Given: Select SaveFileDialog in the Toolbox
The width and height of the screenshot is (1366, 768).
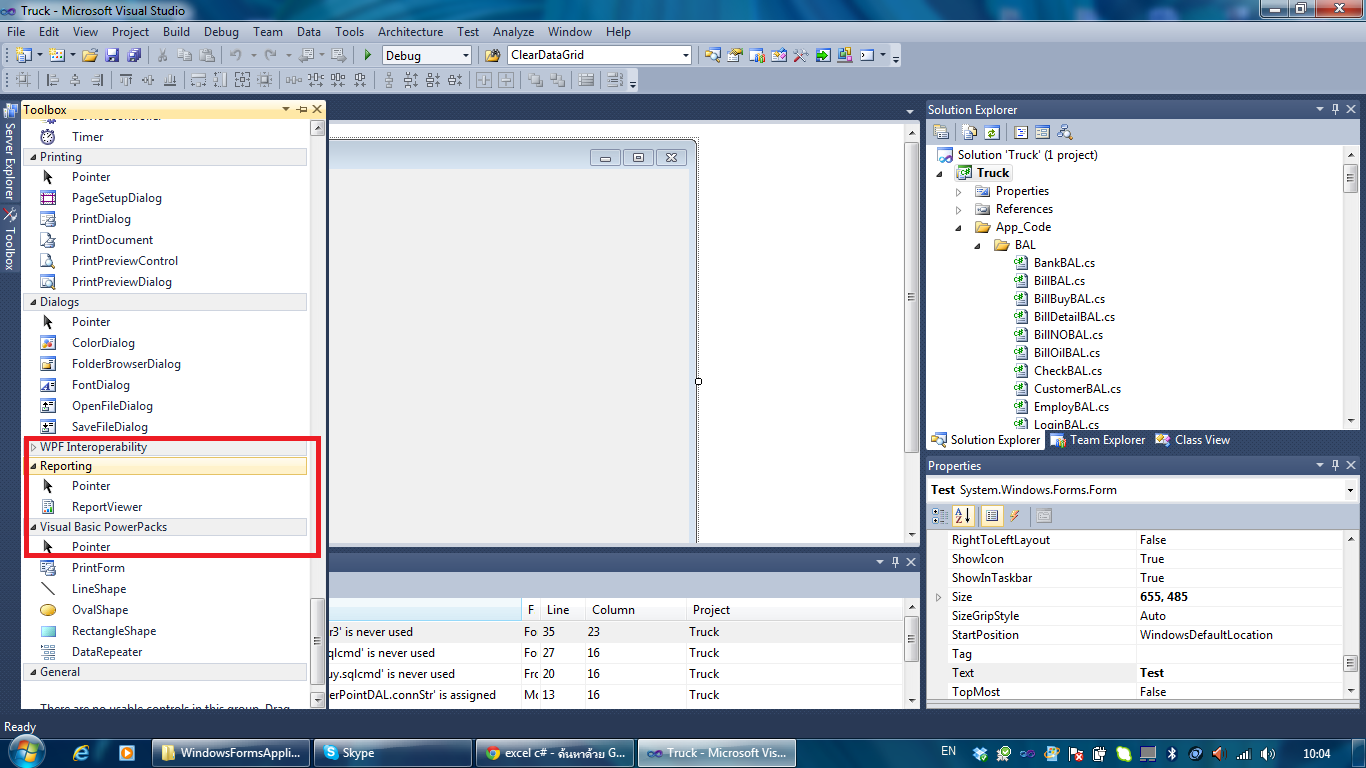Looking at the screenshot, I should tap(110, 427).
